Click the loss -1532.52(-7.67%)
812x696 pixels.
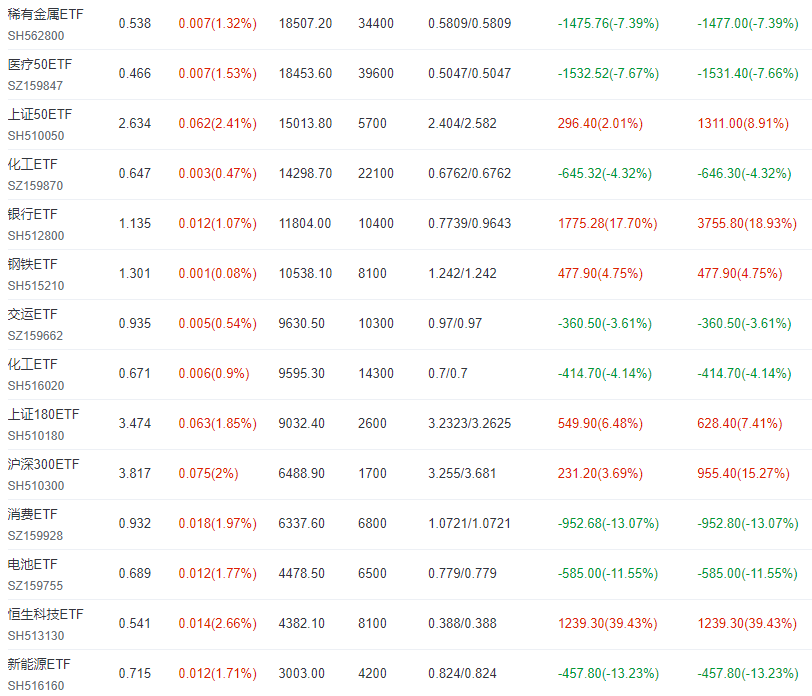(608, 74)
